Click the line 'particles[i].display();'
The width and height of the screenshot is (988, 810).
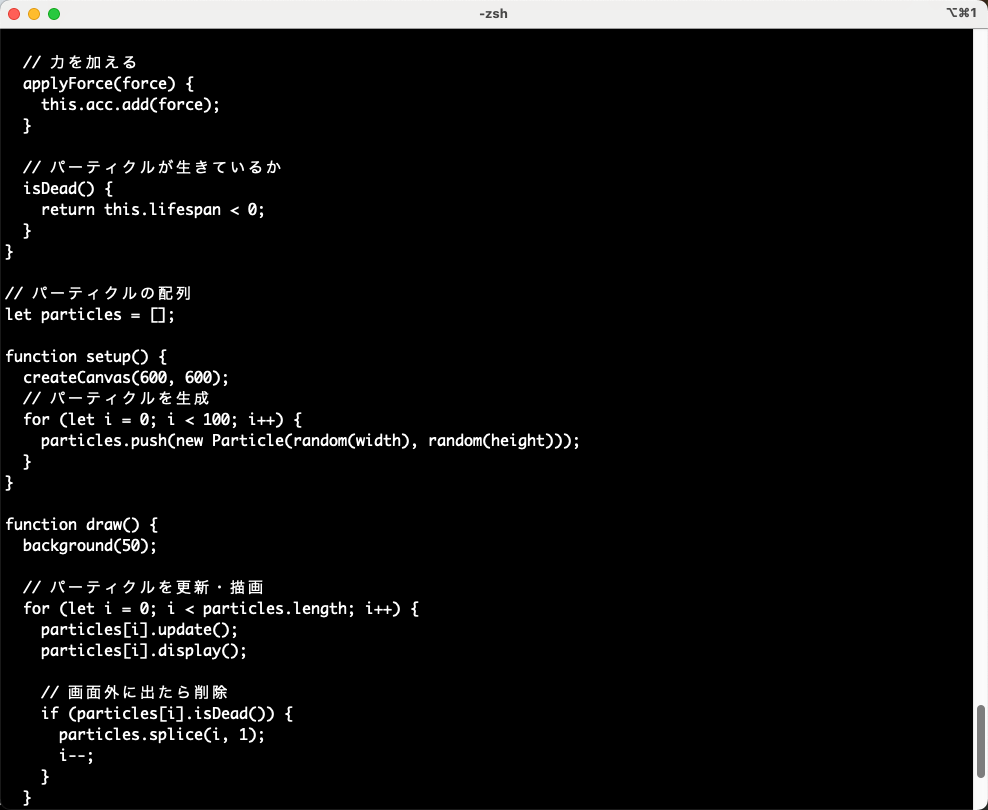point(144,651)
